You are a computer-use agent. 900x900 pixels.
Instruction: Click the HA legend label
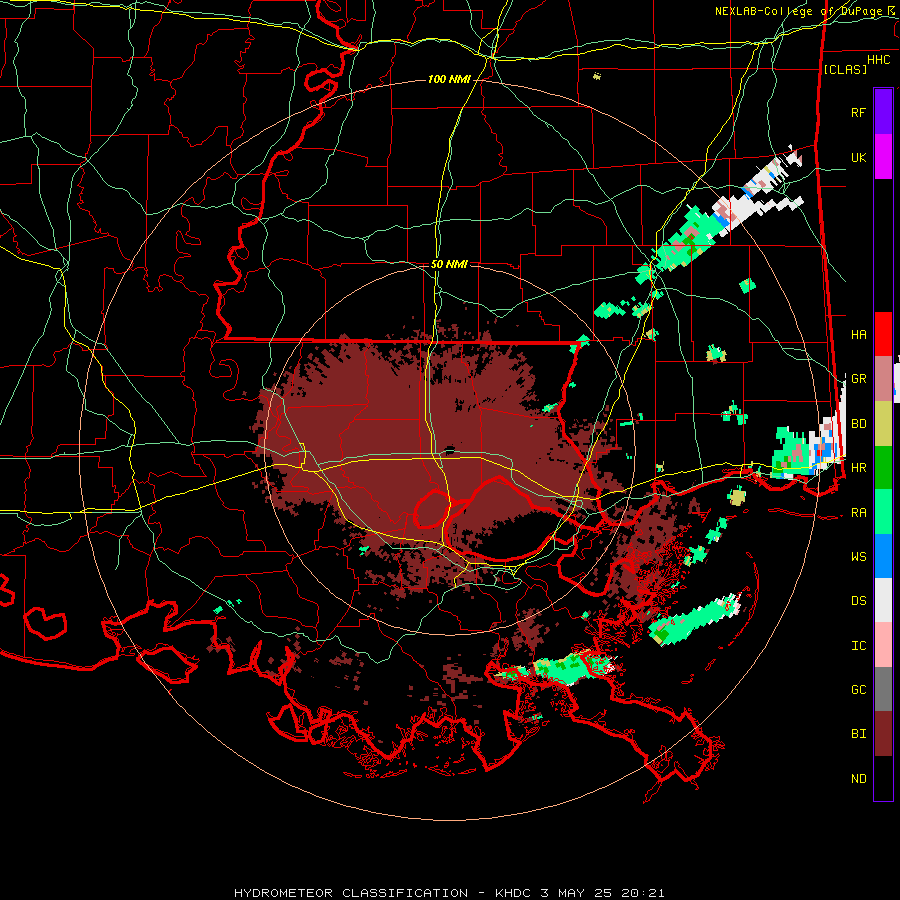pyautogui.click(x=858, y=335)
